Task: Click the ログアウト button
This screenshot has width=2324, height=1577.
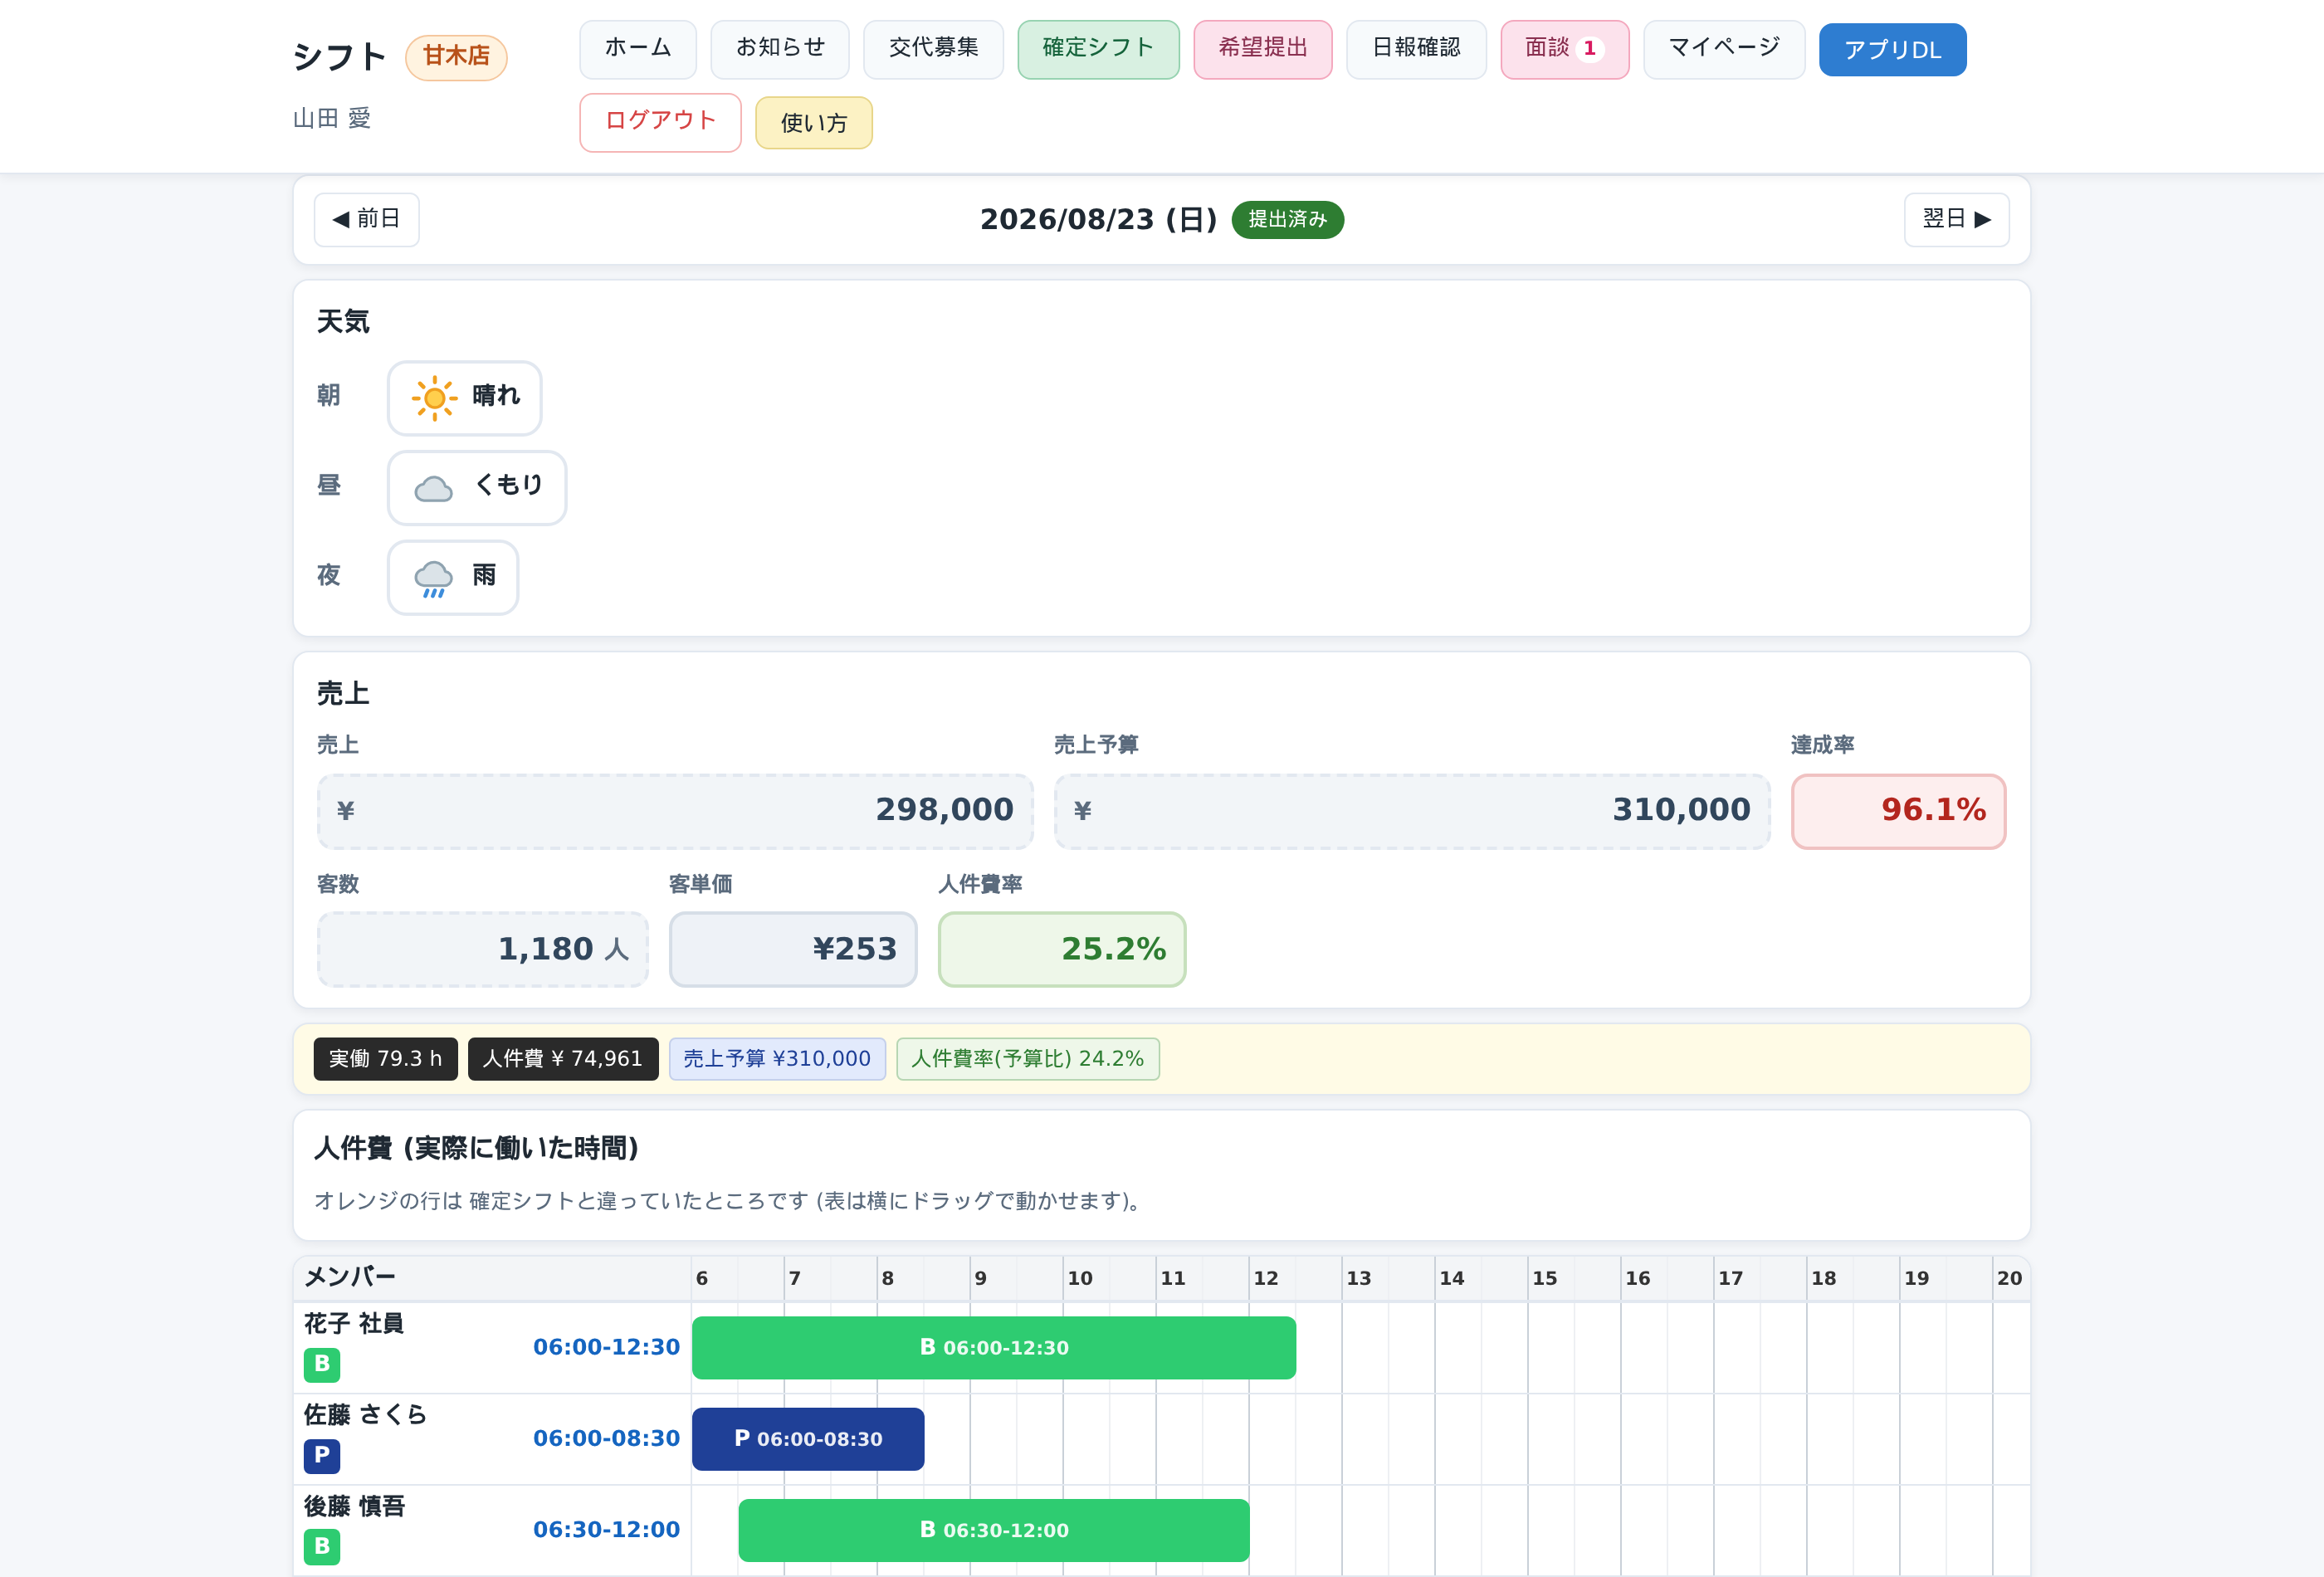Action: [660, 122]
